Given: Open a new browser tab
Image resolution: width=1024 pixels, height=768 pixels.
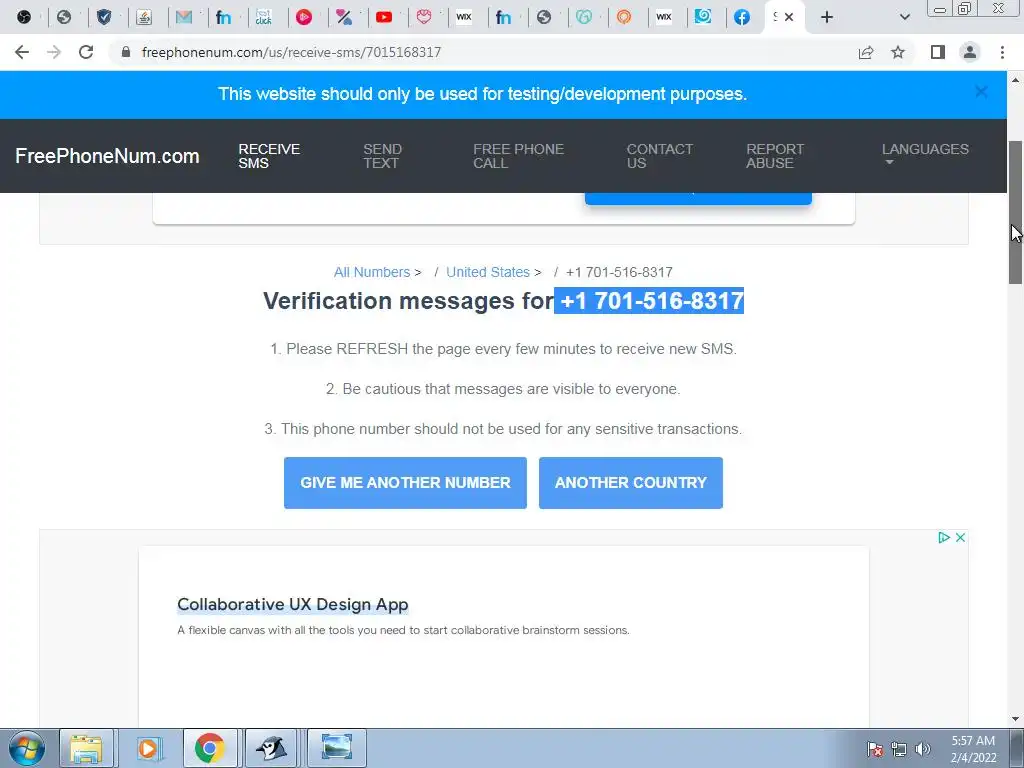Looking at the screenshot, I should 827,17.
